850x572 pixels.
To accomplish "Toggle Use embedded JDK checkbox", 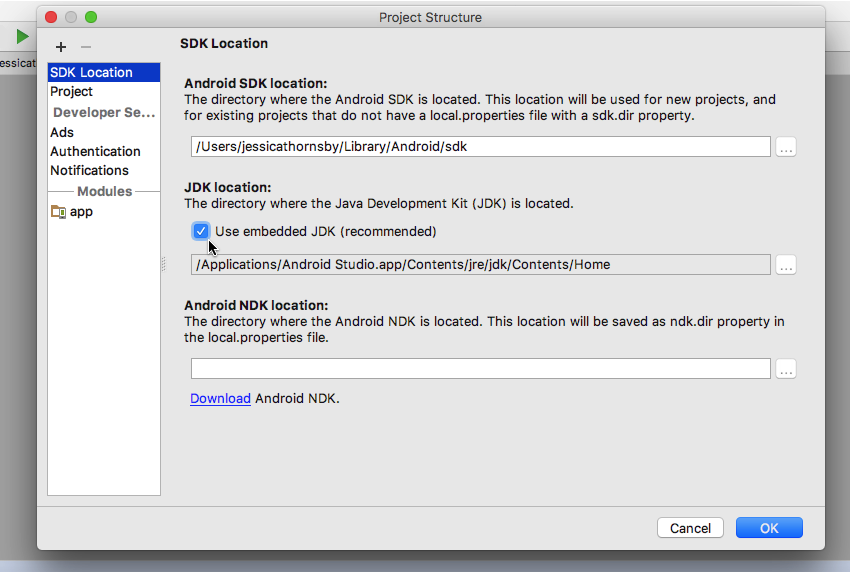I will point(201,232).
